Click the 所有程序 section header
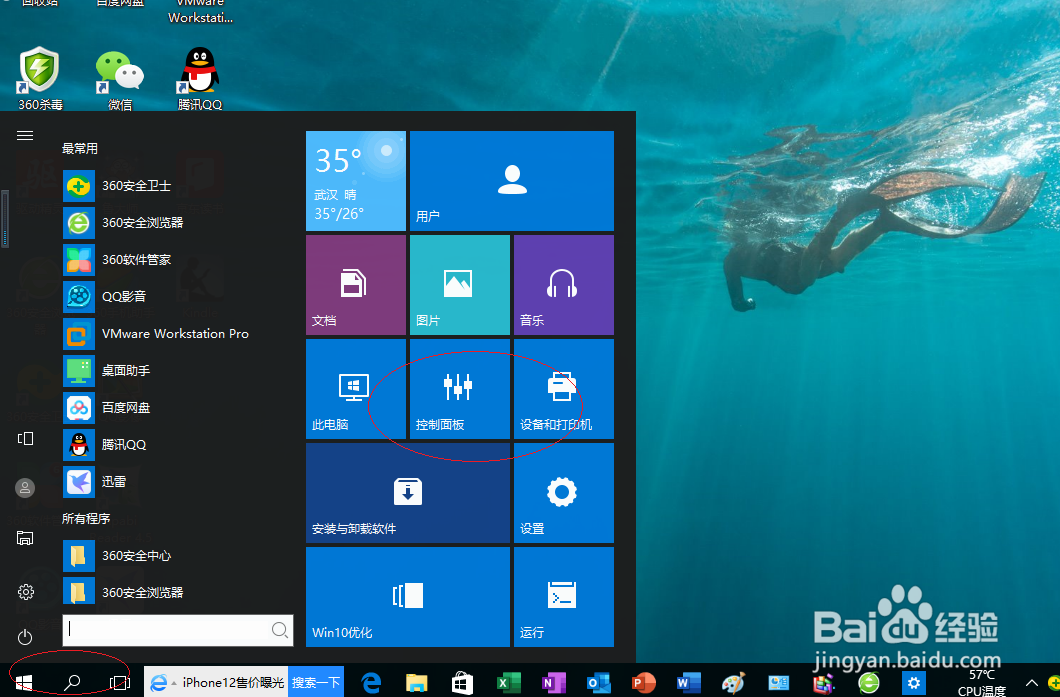Image resolution: width=1060 pixels, height=697 pixels. pos(86,519)
